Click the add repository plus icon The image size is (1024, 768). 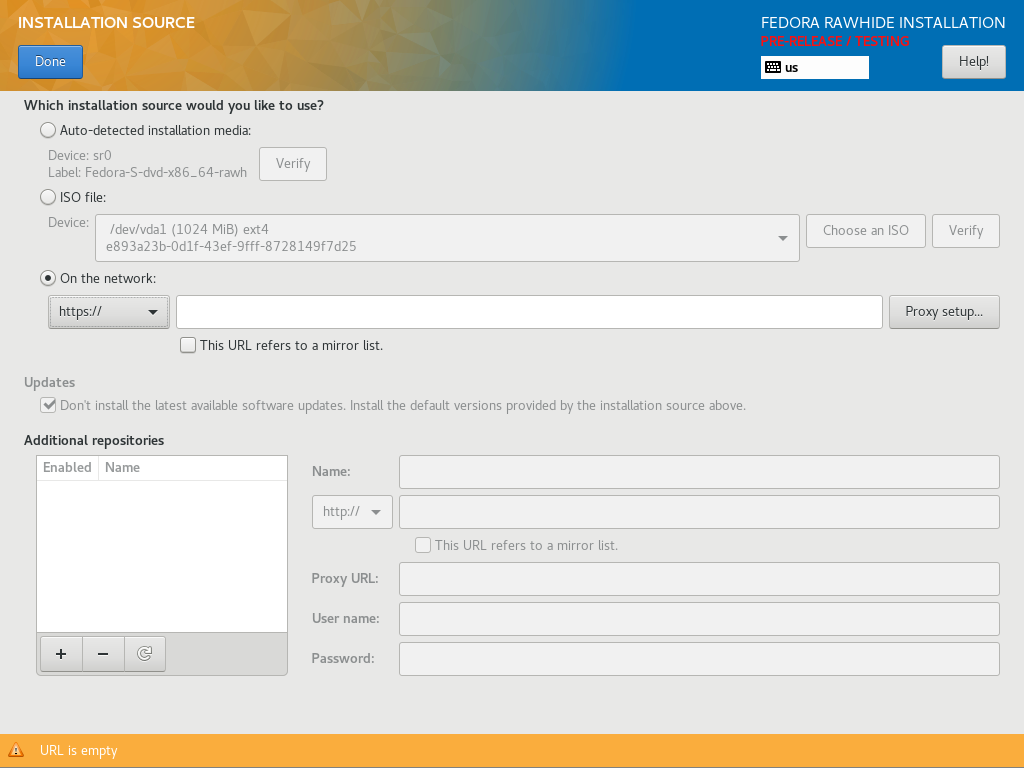[x=61, y=654]
